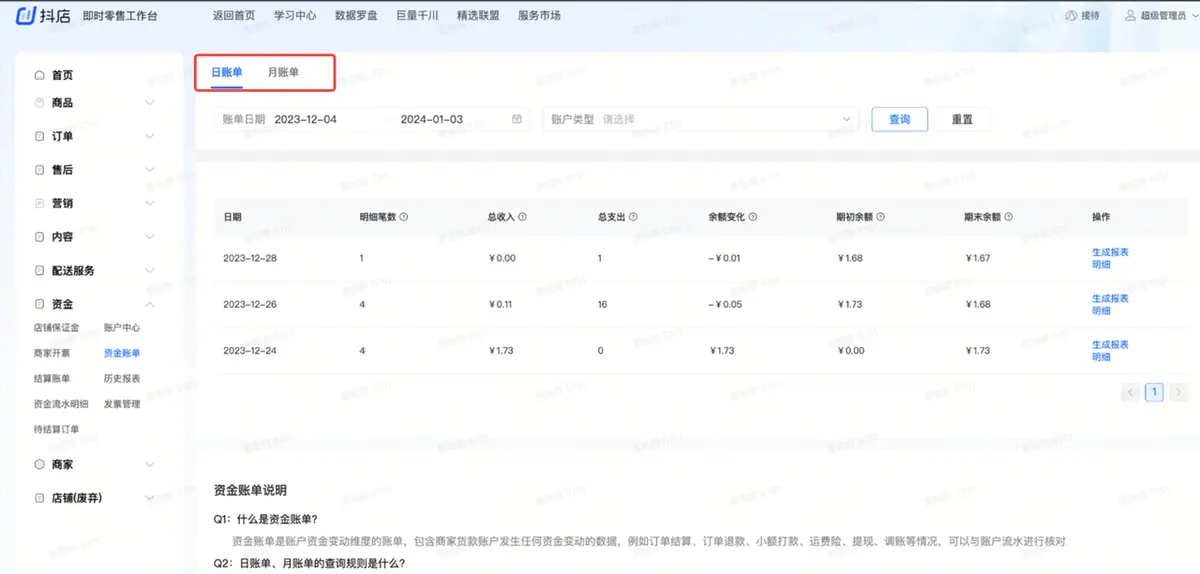This screenshot has width=1200, height=574.
Task: Click 明细 for 2023-12-26 row
Action: tap(1101, 310)
